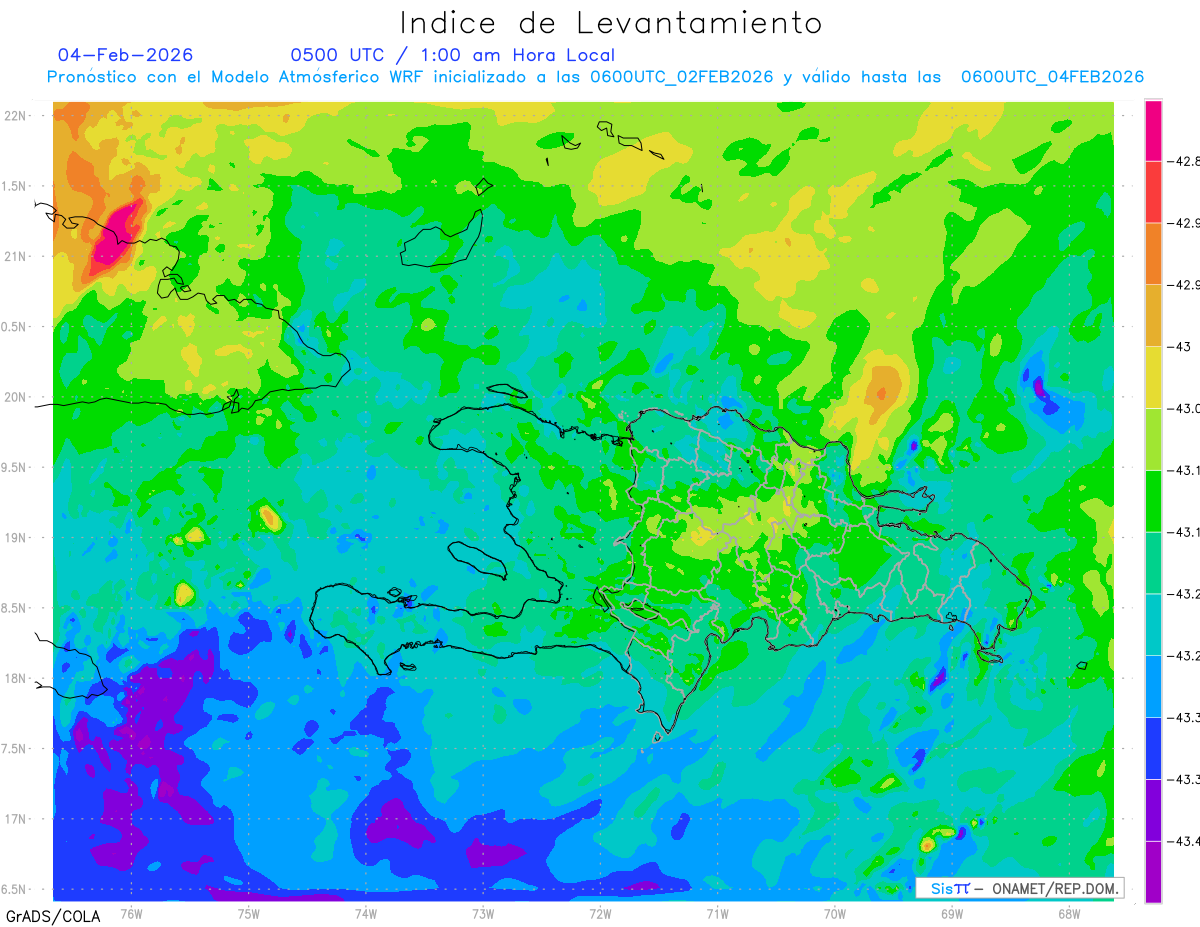1200x927 pixels.
Task: Click the '70W' longitude label
Action: click(x=835, y=914)
